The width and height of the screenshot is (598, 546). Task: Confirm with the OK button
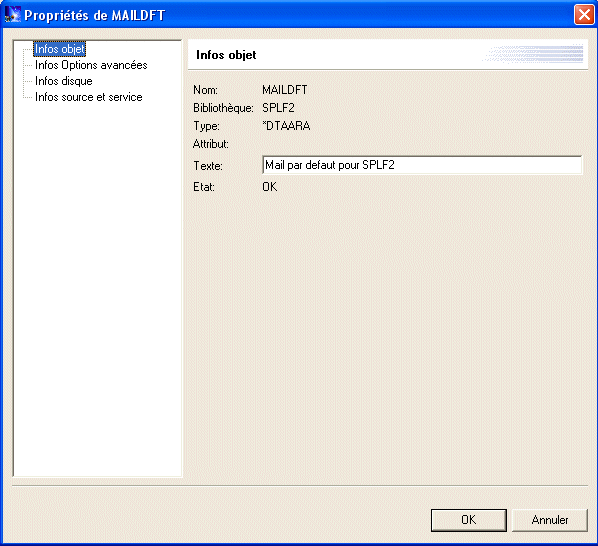[469, 520]
